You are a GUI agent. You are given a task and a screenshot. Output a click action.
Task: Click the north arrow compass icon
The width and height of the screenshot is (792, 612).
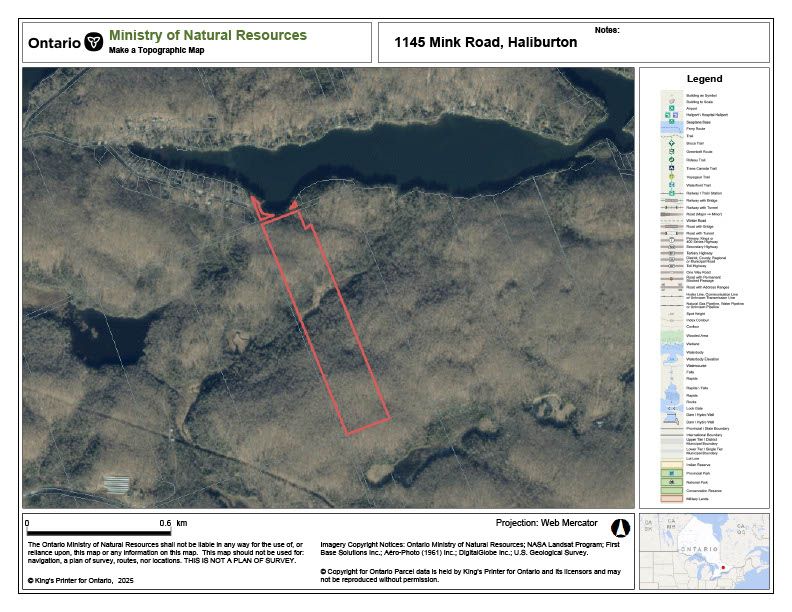(619, 525)
